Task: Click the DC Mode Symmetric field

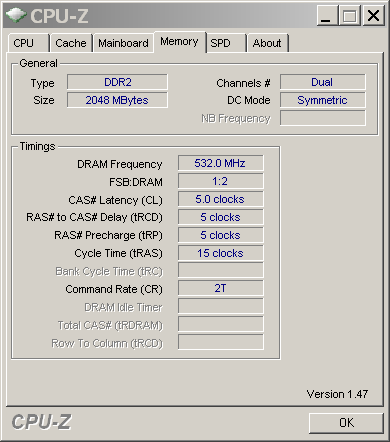Action: pos(323,100)
